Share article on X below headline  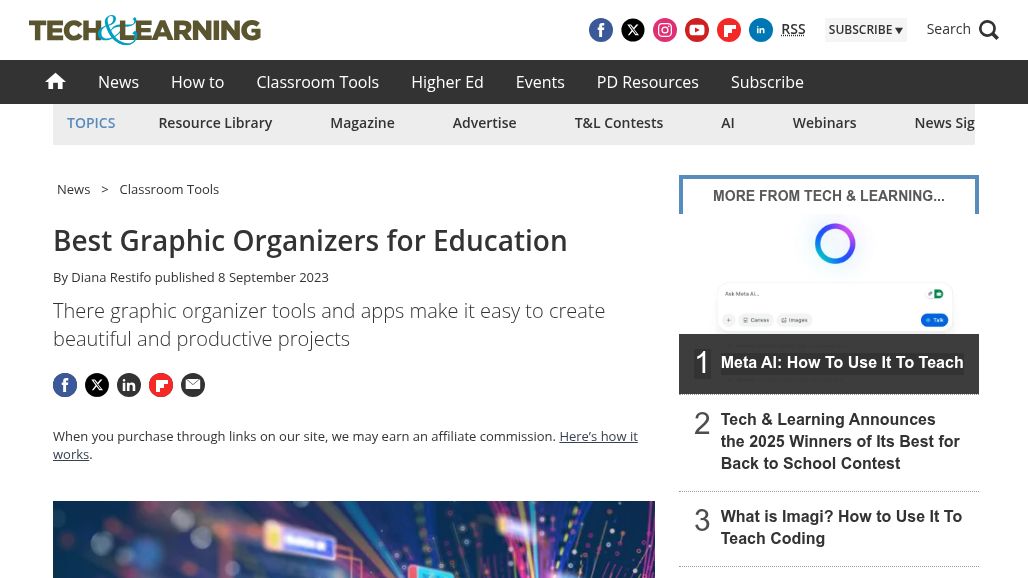coord(97,385)
